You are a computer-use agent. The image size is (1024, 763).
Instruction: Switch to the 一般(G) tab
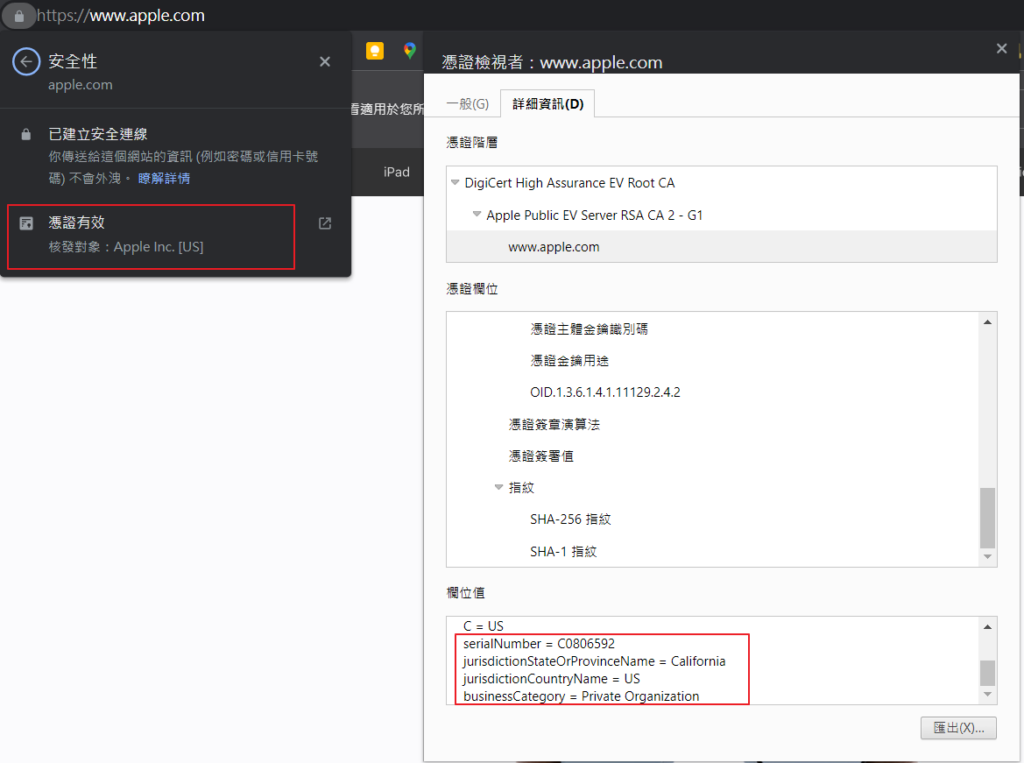point(468,104)
